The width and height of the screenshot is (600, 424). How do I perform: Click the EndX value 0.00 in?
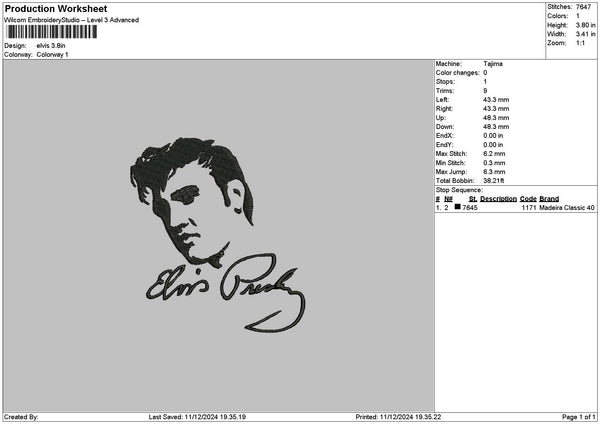click(x=493, y=136)
